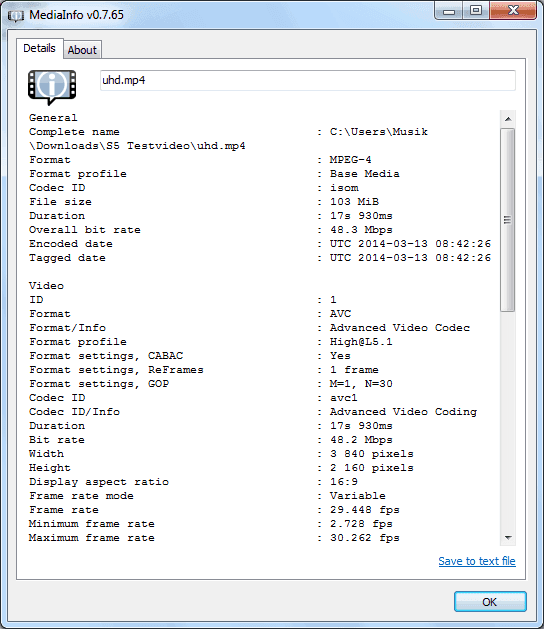This screenshot has height=629, width=544.
Task: Click the Format profile High@L5.1 text
Action: tap(361, 342)
